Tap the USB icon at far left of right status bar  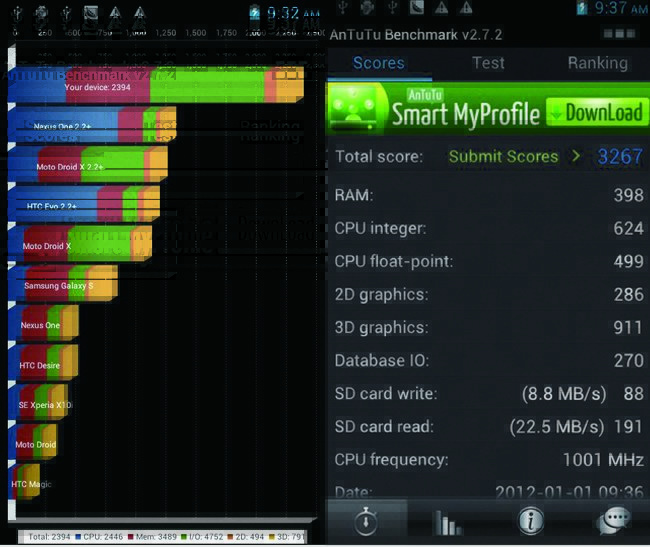[341, 10]
